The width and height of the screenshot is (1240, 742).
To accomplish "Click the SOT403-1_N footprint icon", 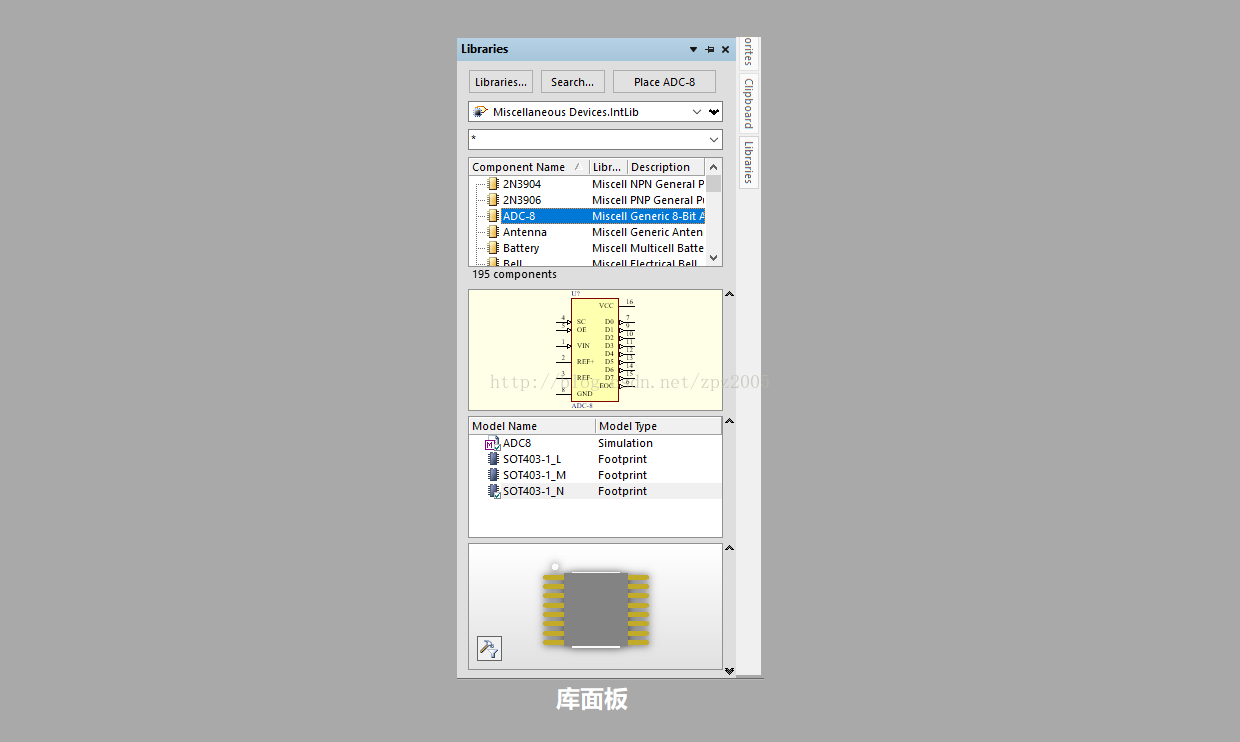I will click(493, 491).
